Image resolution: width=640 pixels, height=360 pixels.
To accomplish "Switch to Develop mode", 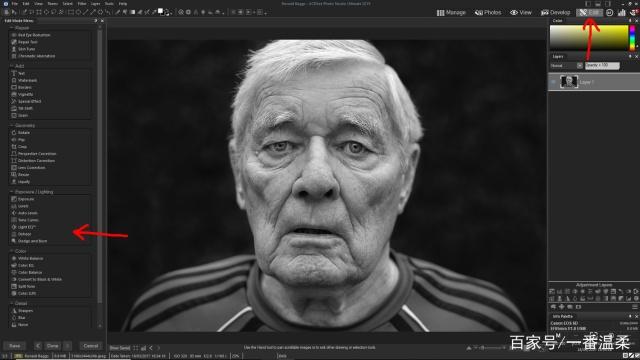I will (x=556, y=13).
